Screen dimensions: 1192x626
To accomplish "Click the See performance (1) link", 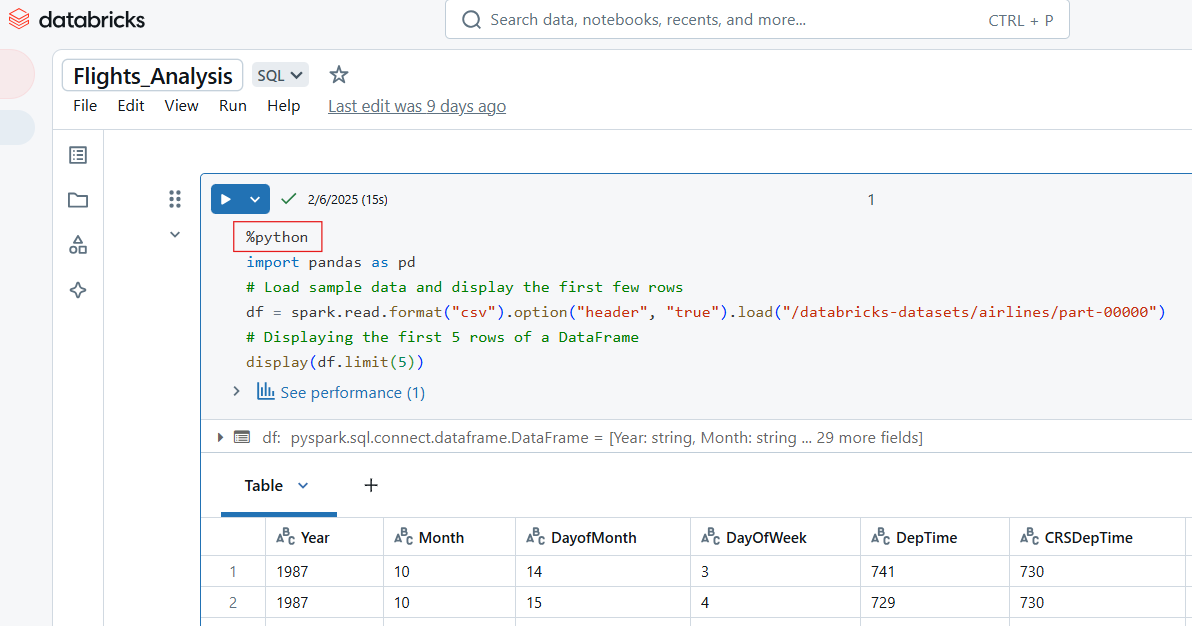I will 352,392.
